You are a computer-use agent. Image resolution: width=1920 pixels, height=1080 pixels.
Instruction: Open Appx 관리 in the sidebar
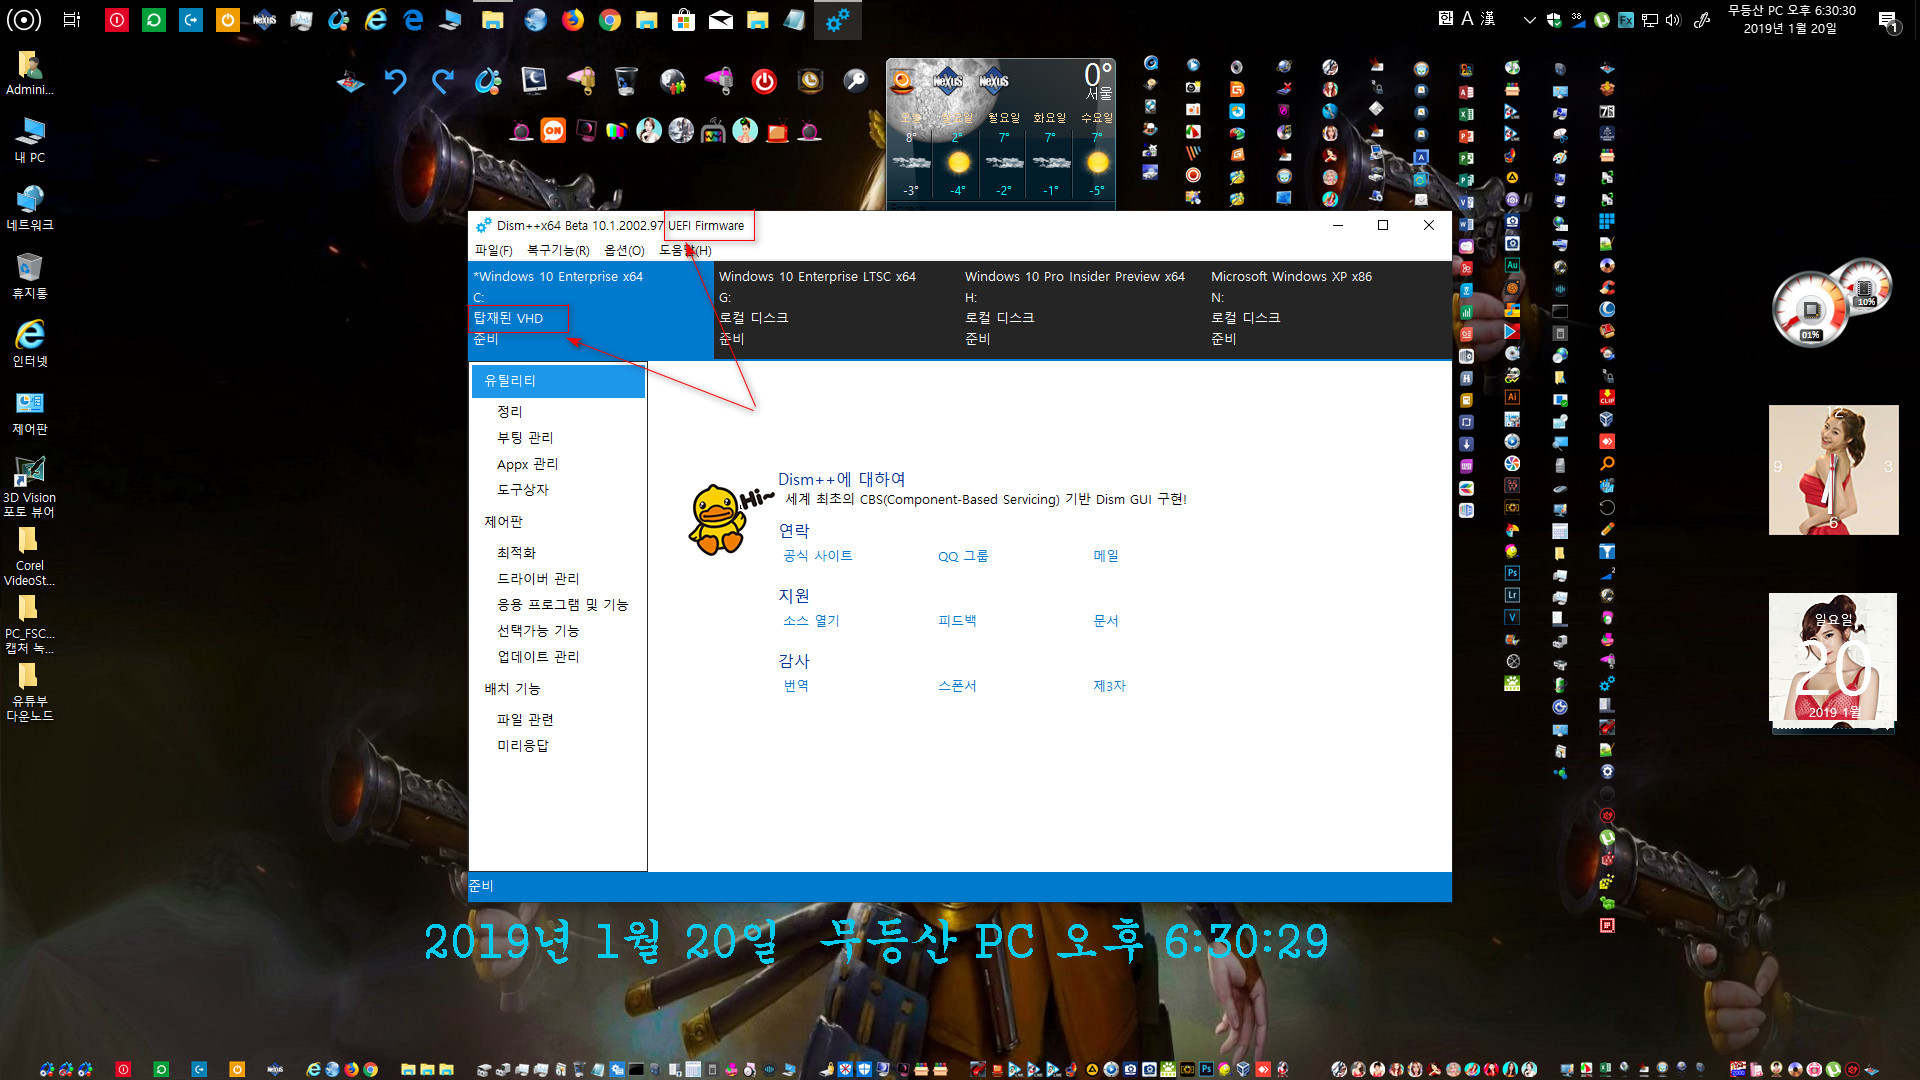click(528, 464)
